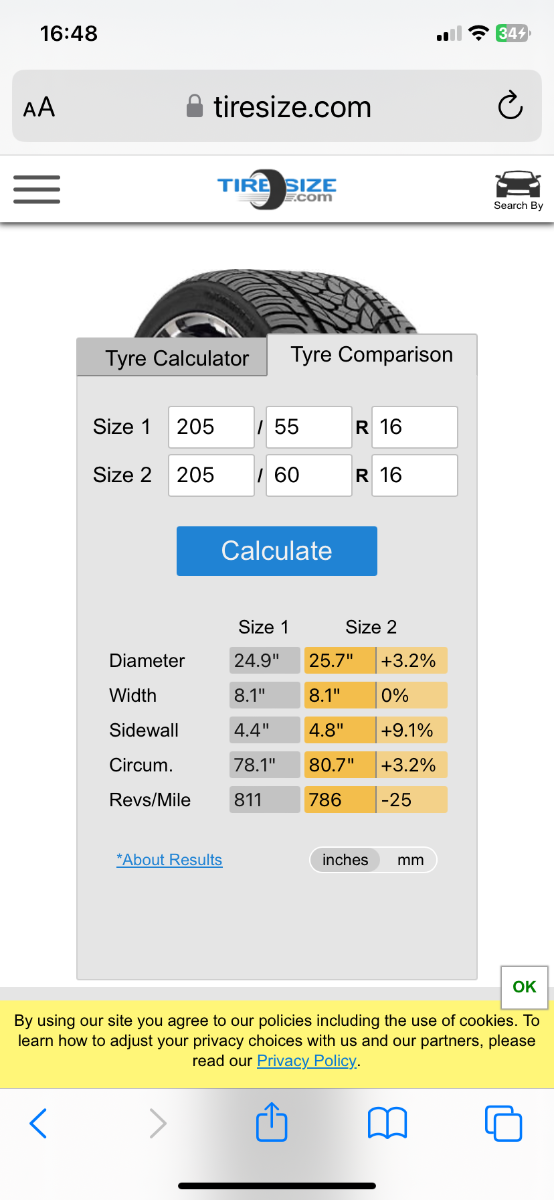The height and width of the screenshot is (1200, 554).
Task: Switch units to inches
Action: (x=345, y=860)
